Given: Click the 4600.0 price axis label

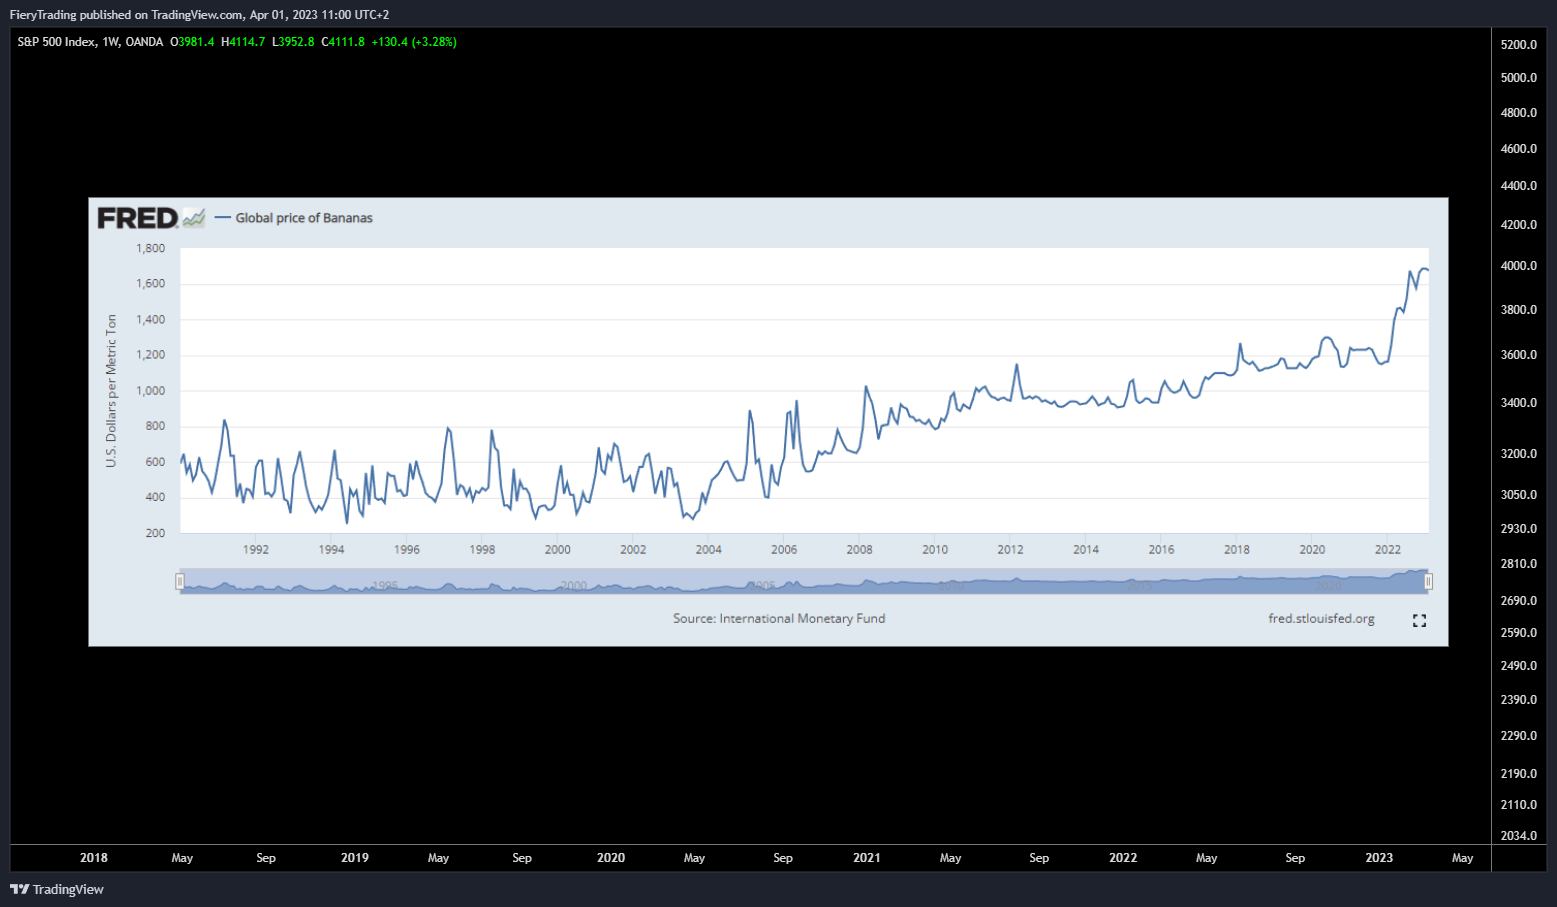Looking at the screenshot, I should tap(1519, 149).
